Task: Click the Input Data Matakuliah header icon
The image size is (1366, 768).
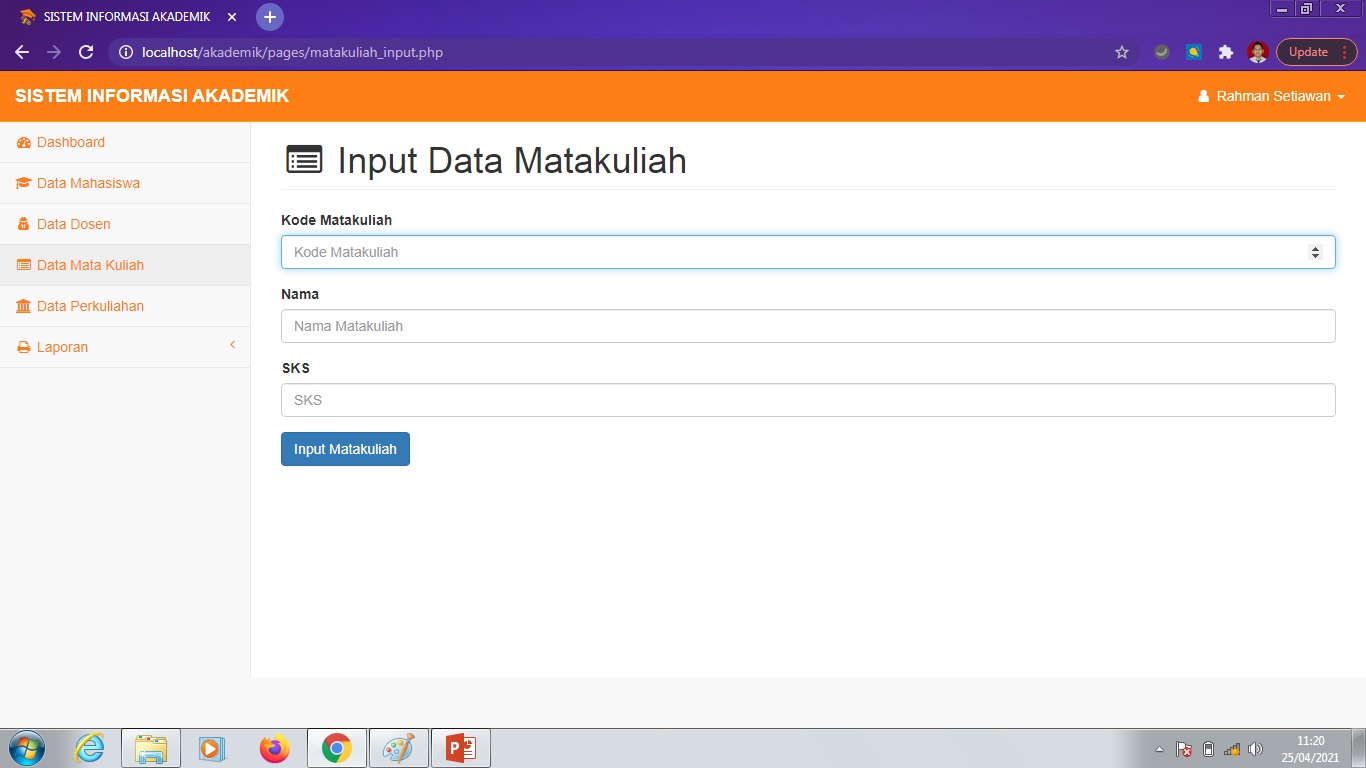Action: coord(303,159)
